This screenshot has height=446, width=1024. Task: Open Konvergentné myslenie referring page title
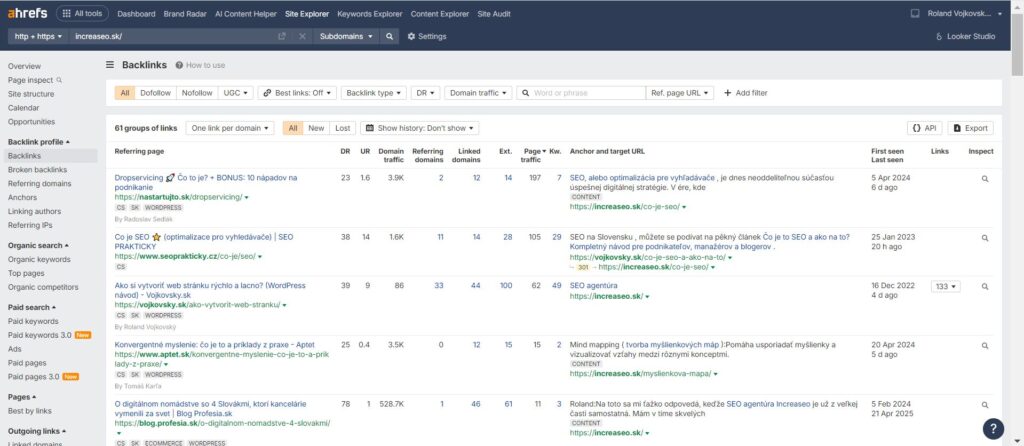tap(214, 344)
